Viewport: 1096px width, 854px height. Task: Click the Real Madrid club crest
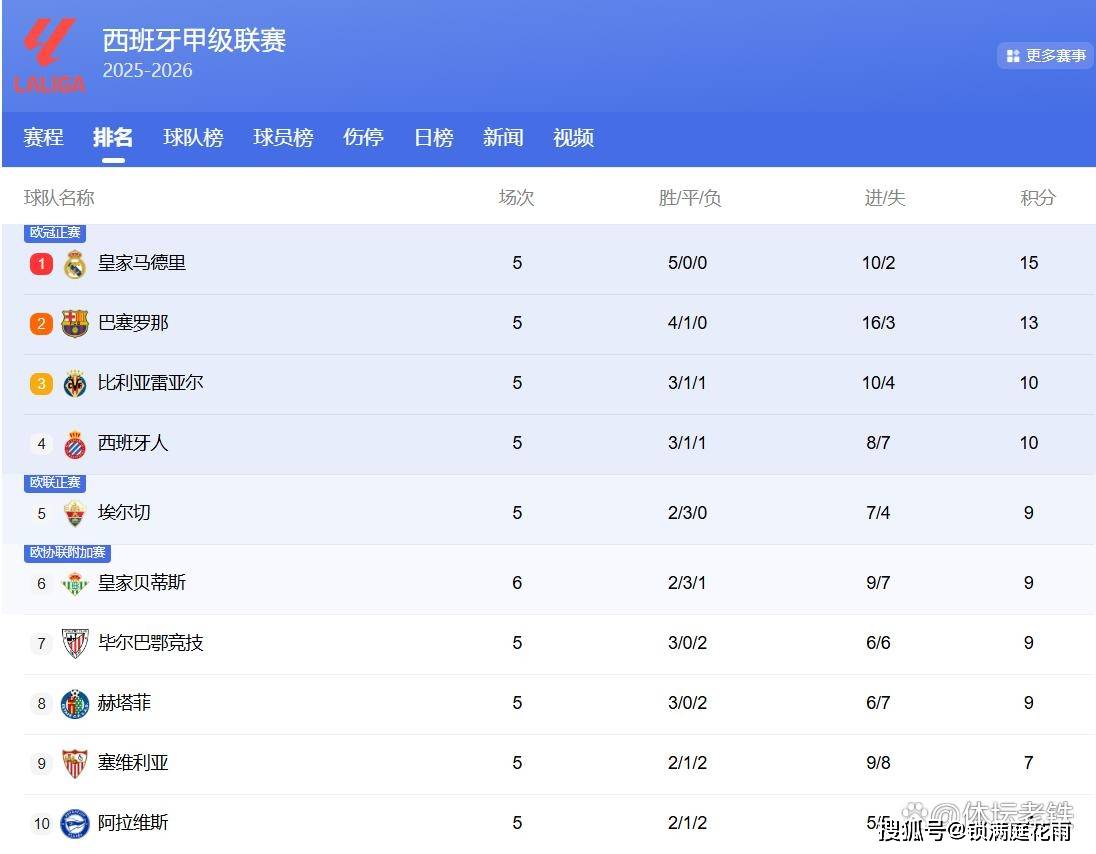(75, 264)
